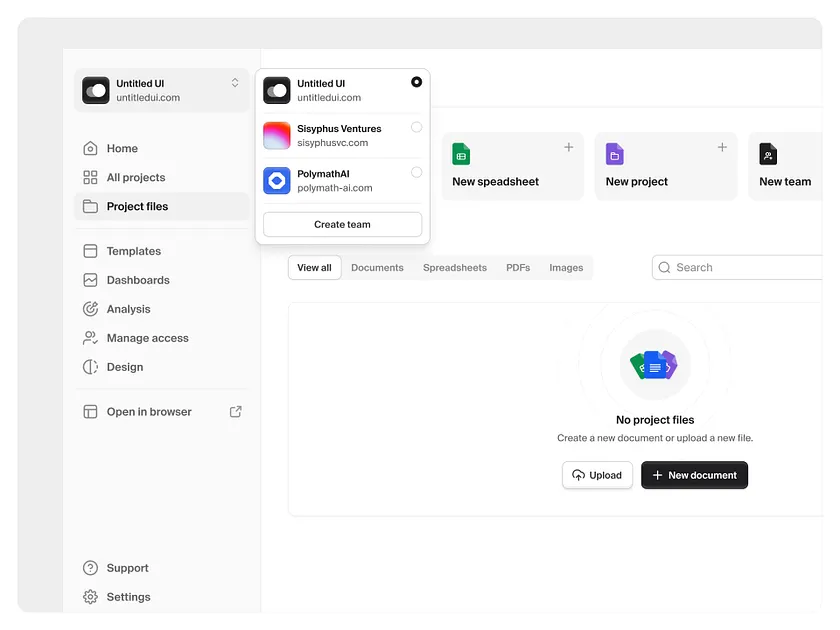Click the Project files folder icon
Image resolution: width=840 pixels, height=630 pixels.
[x=90, y=206]
